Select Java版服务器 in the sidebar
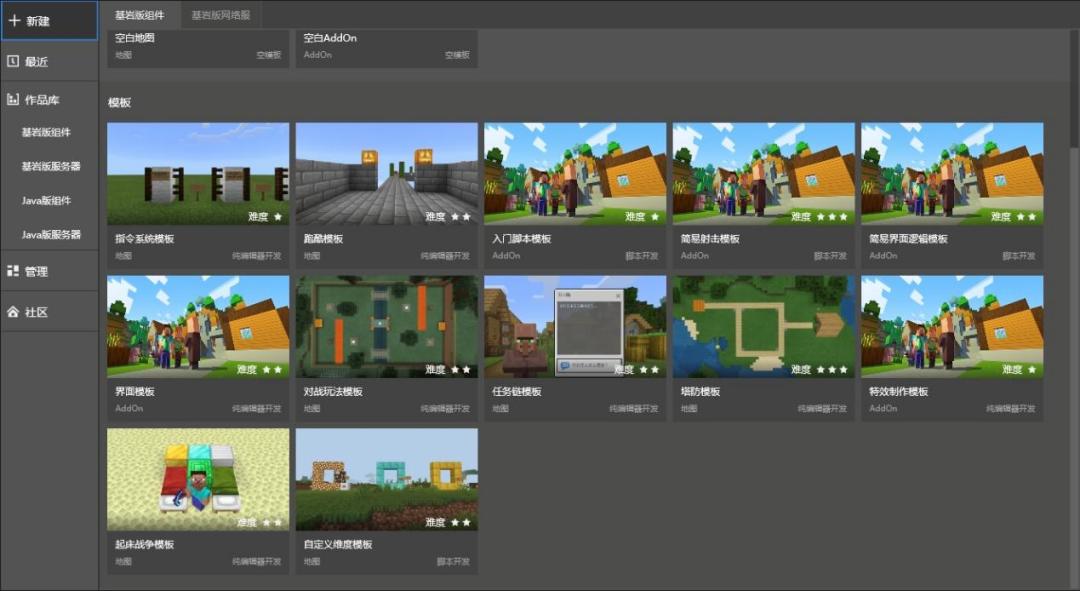The image size is (1080, 591). click(x=51, y=234)
